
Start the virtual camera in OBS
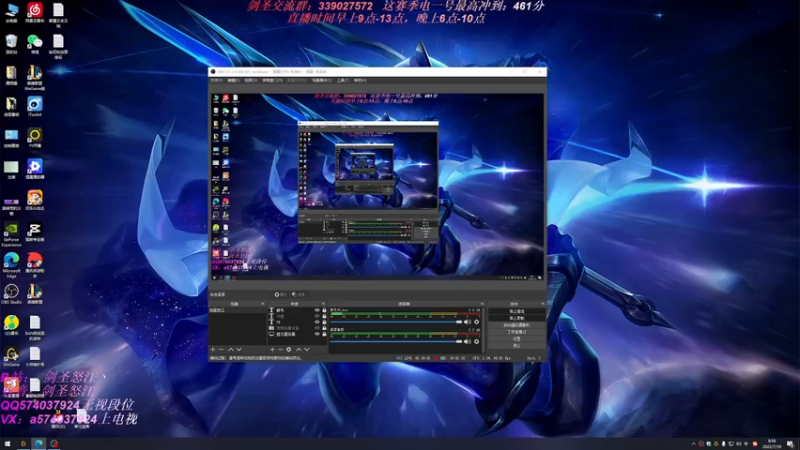(516, 325)
